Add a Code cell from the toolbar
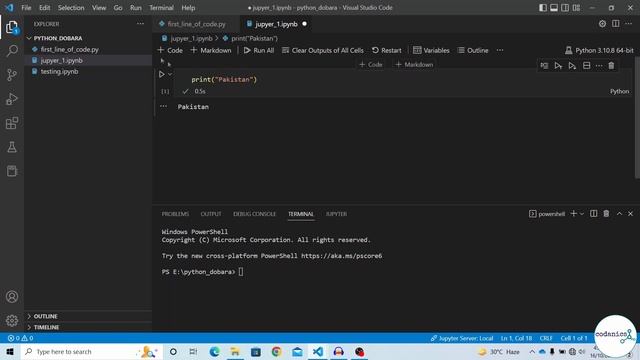 pyautogui.click(x=170, y=51)
